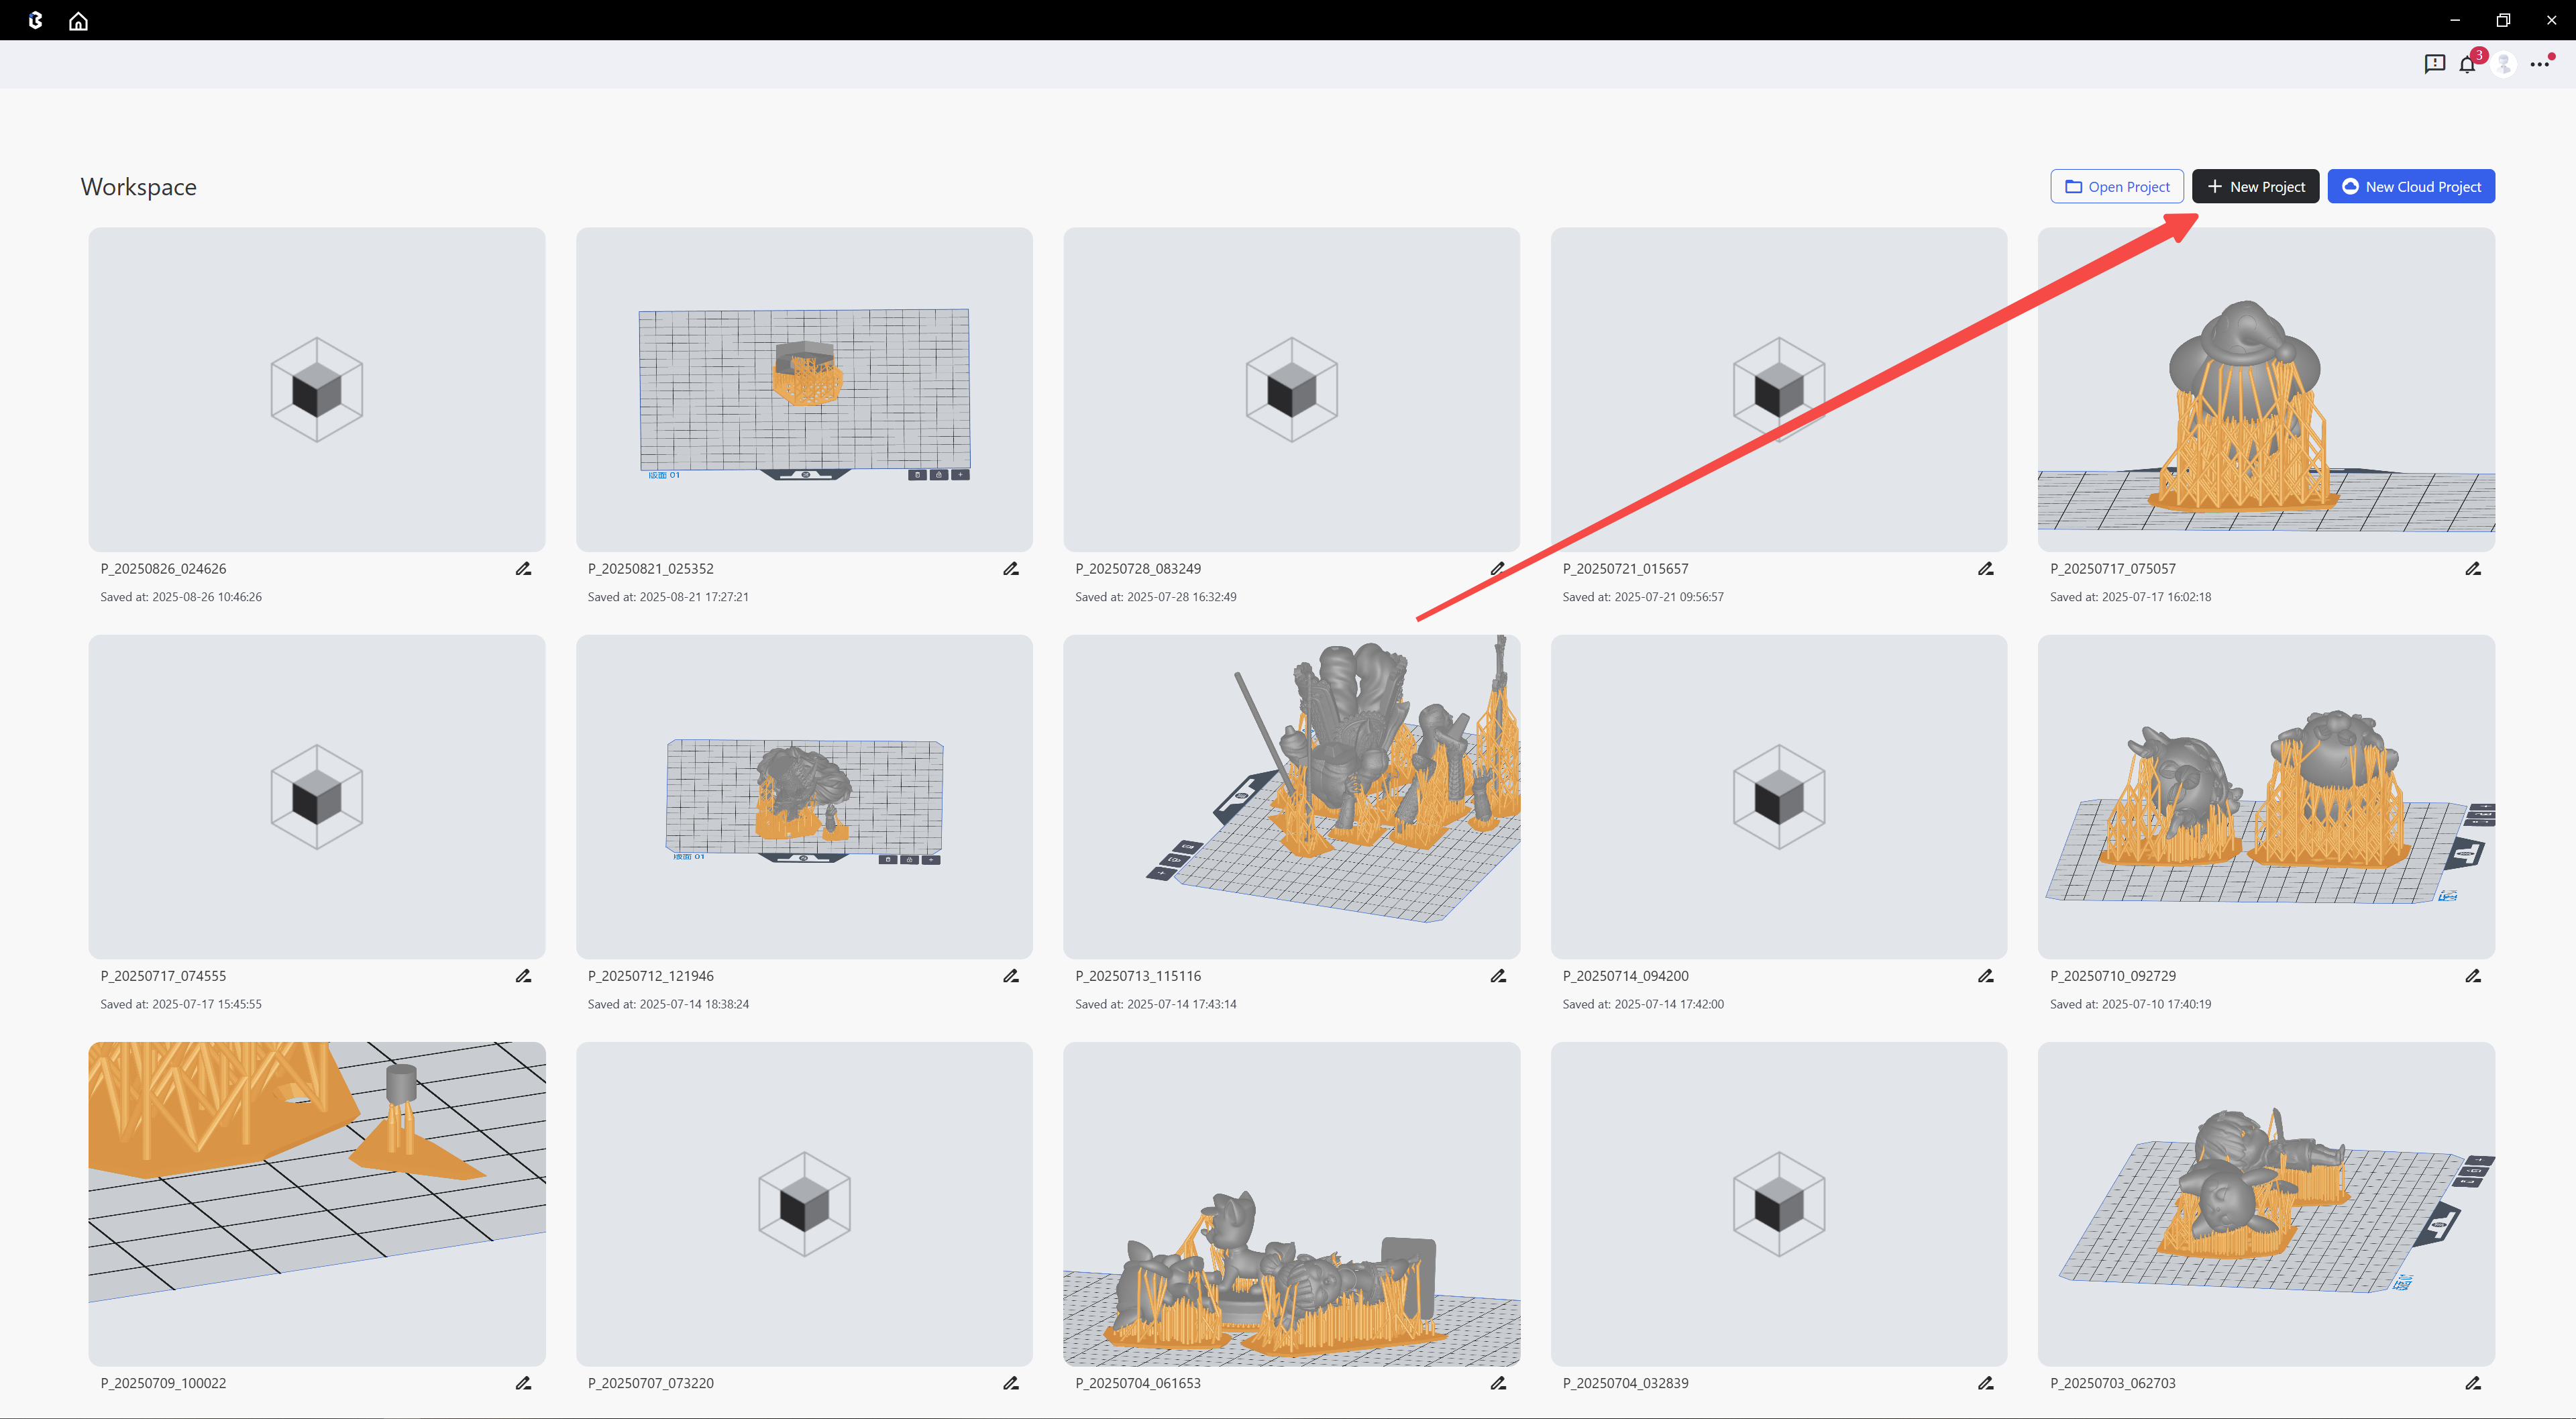Viewport: 2576px width, 1419px height.
Task: Click rename pencil for P_20250717_075057
Action: click(2472, 569)
